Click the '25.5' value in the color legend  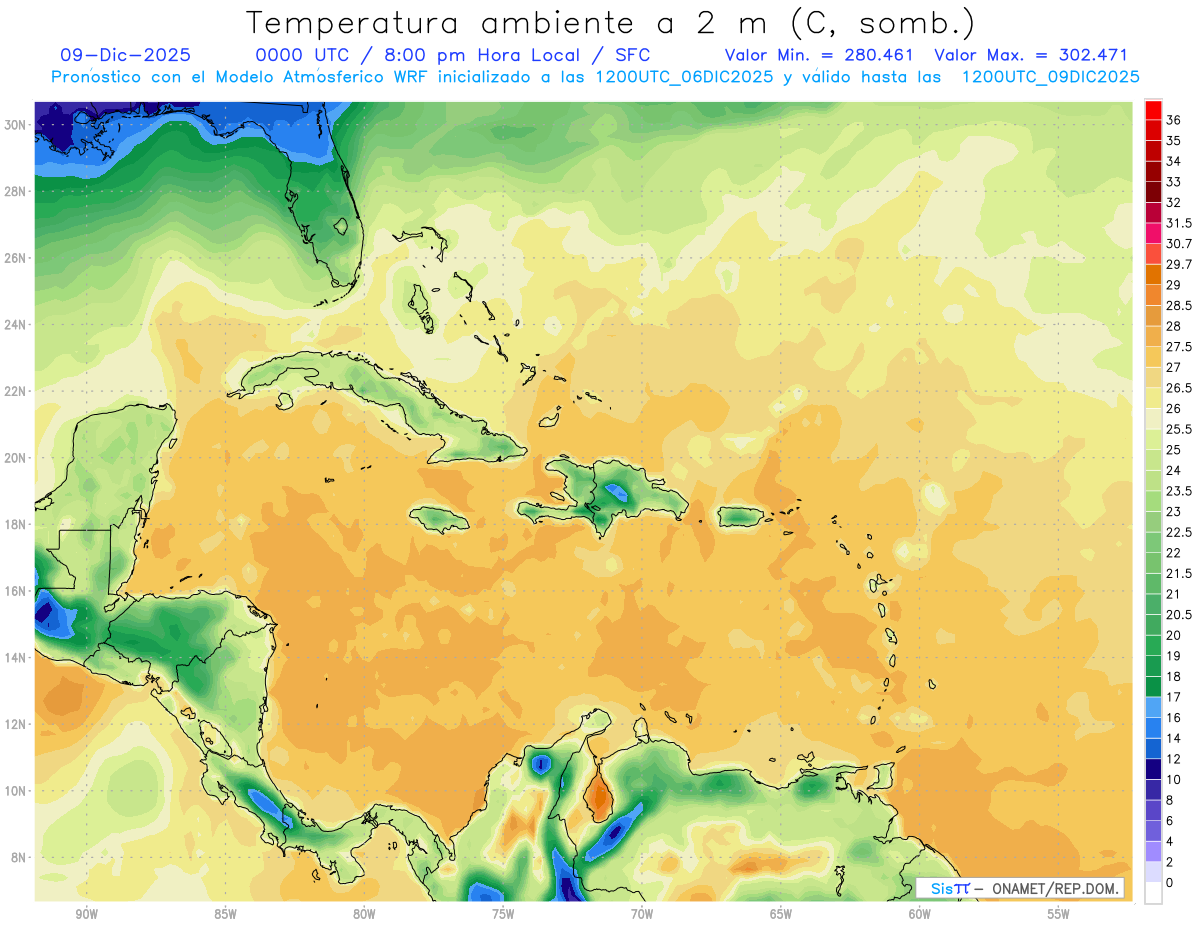pos(1179,429)
